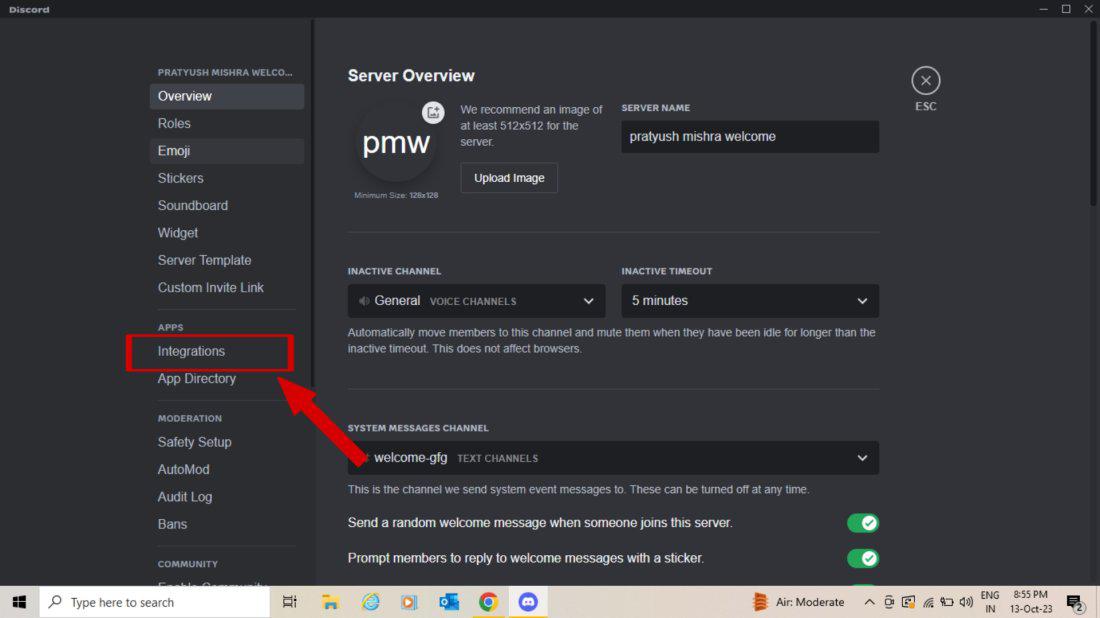Click the upload image icon on server avatar

coord(433,112)
